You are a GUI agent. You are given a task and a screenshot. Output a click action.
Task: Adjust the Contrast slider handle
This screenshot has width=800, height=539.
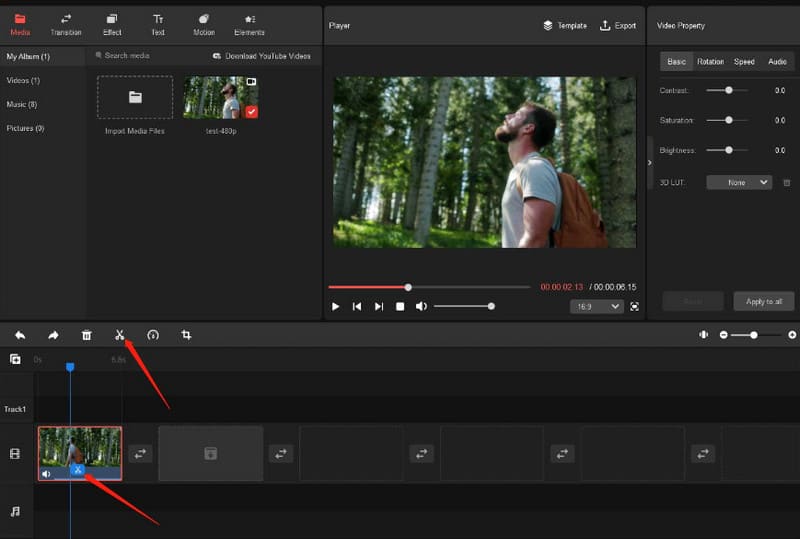[x=729, y=90]
